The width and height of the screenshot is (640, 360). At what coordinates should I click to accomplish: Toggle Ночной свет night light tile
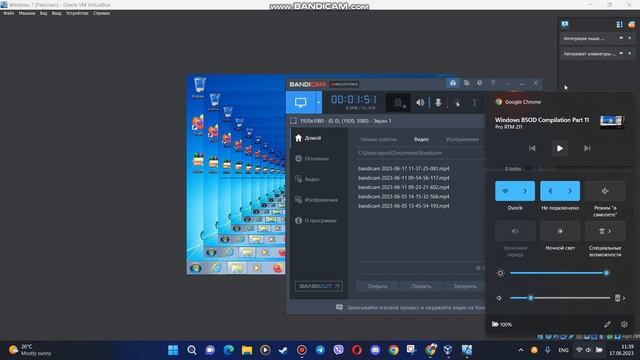click(560, 231)
